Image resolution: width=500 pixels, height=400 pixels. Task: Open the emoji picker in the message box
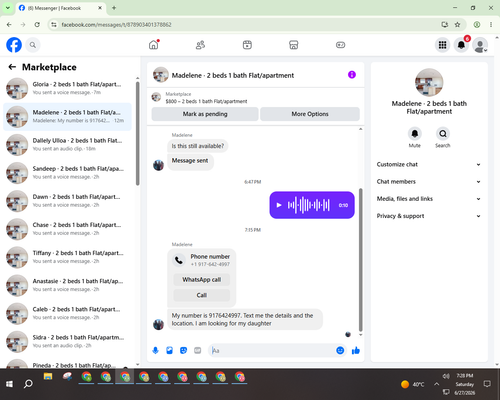coord(340,350)
